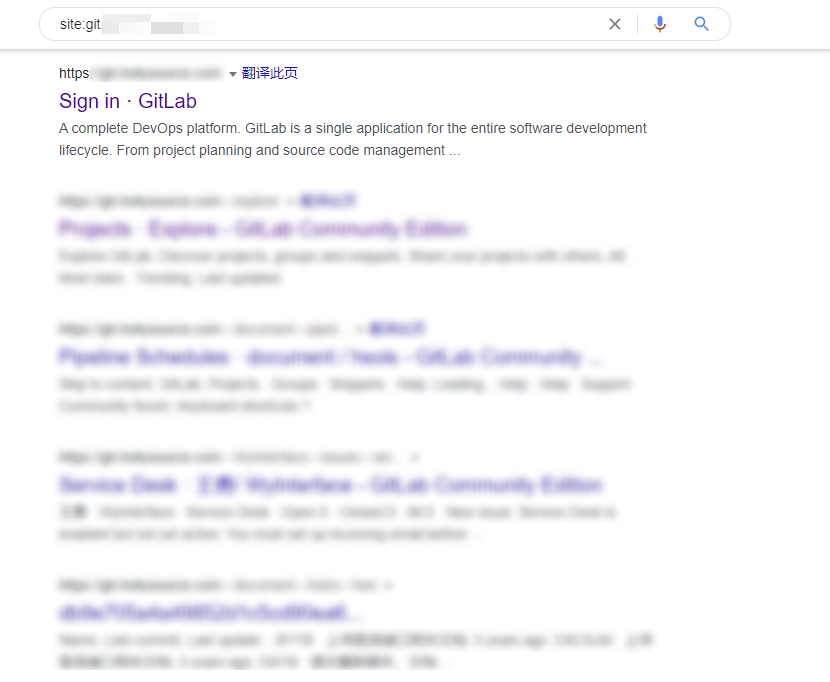The image size is (830, 682).
Task: Click the https breadcrumb above Sign in GitLab
Action: click(x=74, y=73)
